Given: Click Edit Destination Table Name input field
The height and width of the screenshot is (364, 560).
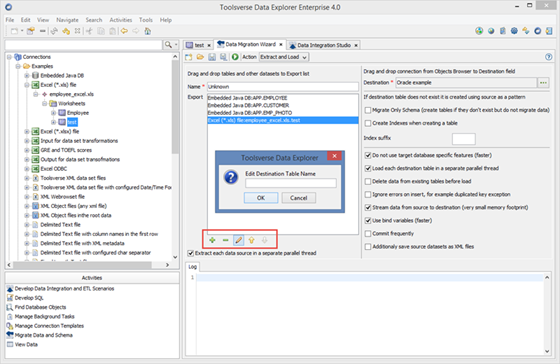Looking at the screenshot, I should (291, 183).
